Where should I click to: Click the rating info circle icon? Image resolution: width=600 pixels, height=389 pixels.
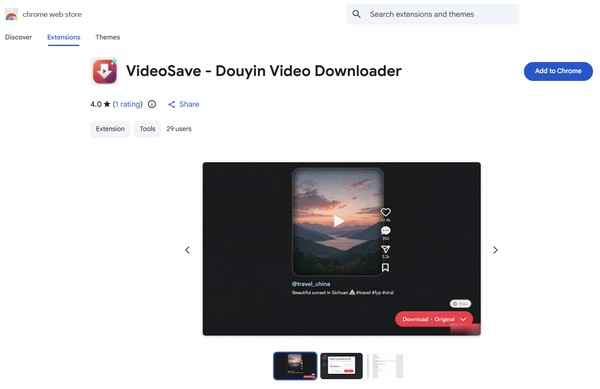click(152, 104)
